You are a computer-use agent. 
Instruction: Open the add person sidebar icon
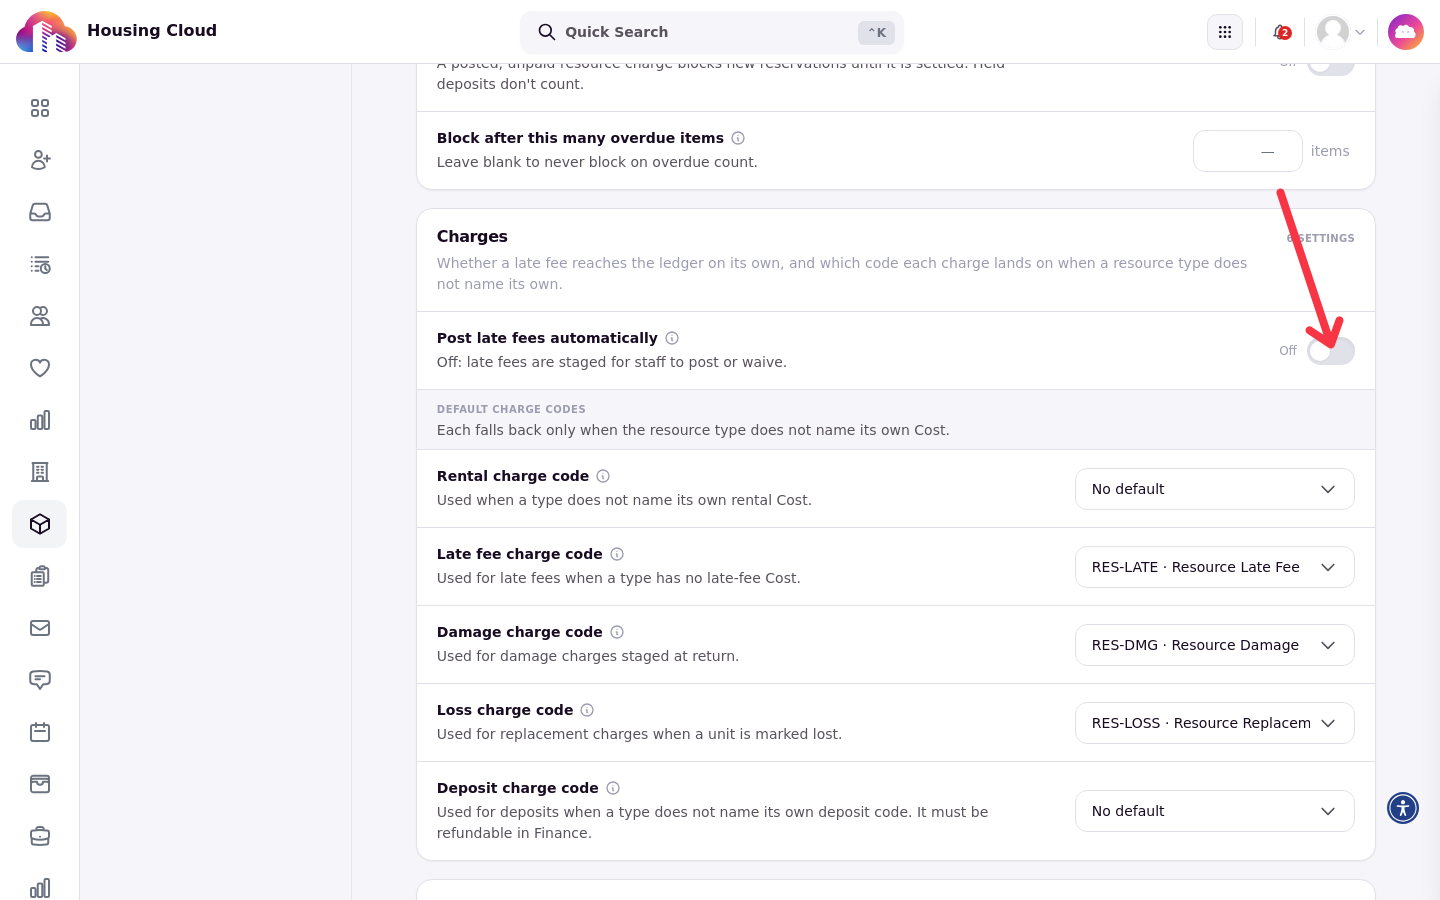(40, 160)
